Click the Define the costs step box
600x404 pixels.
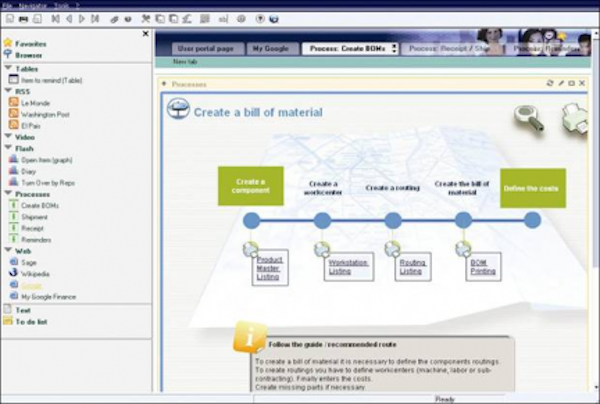click(533, 188)
